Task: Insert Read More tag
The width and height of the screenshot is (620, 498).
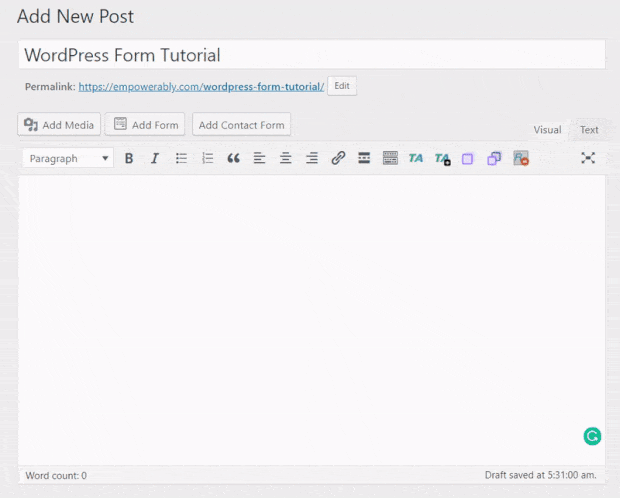Action: 364,158
